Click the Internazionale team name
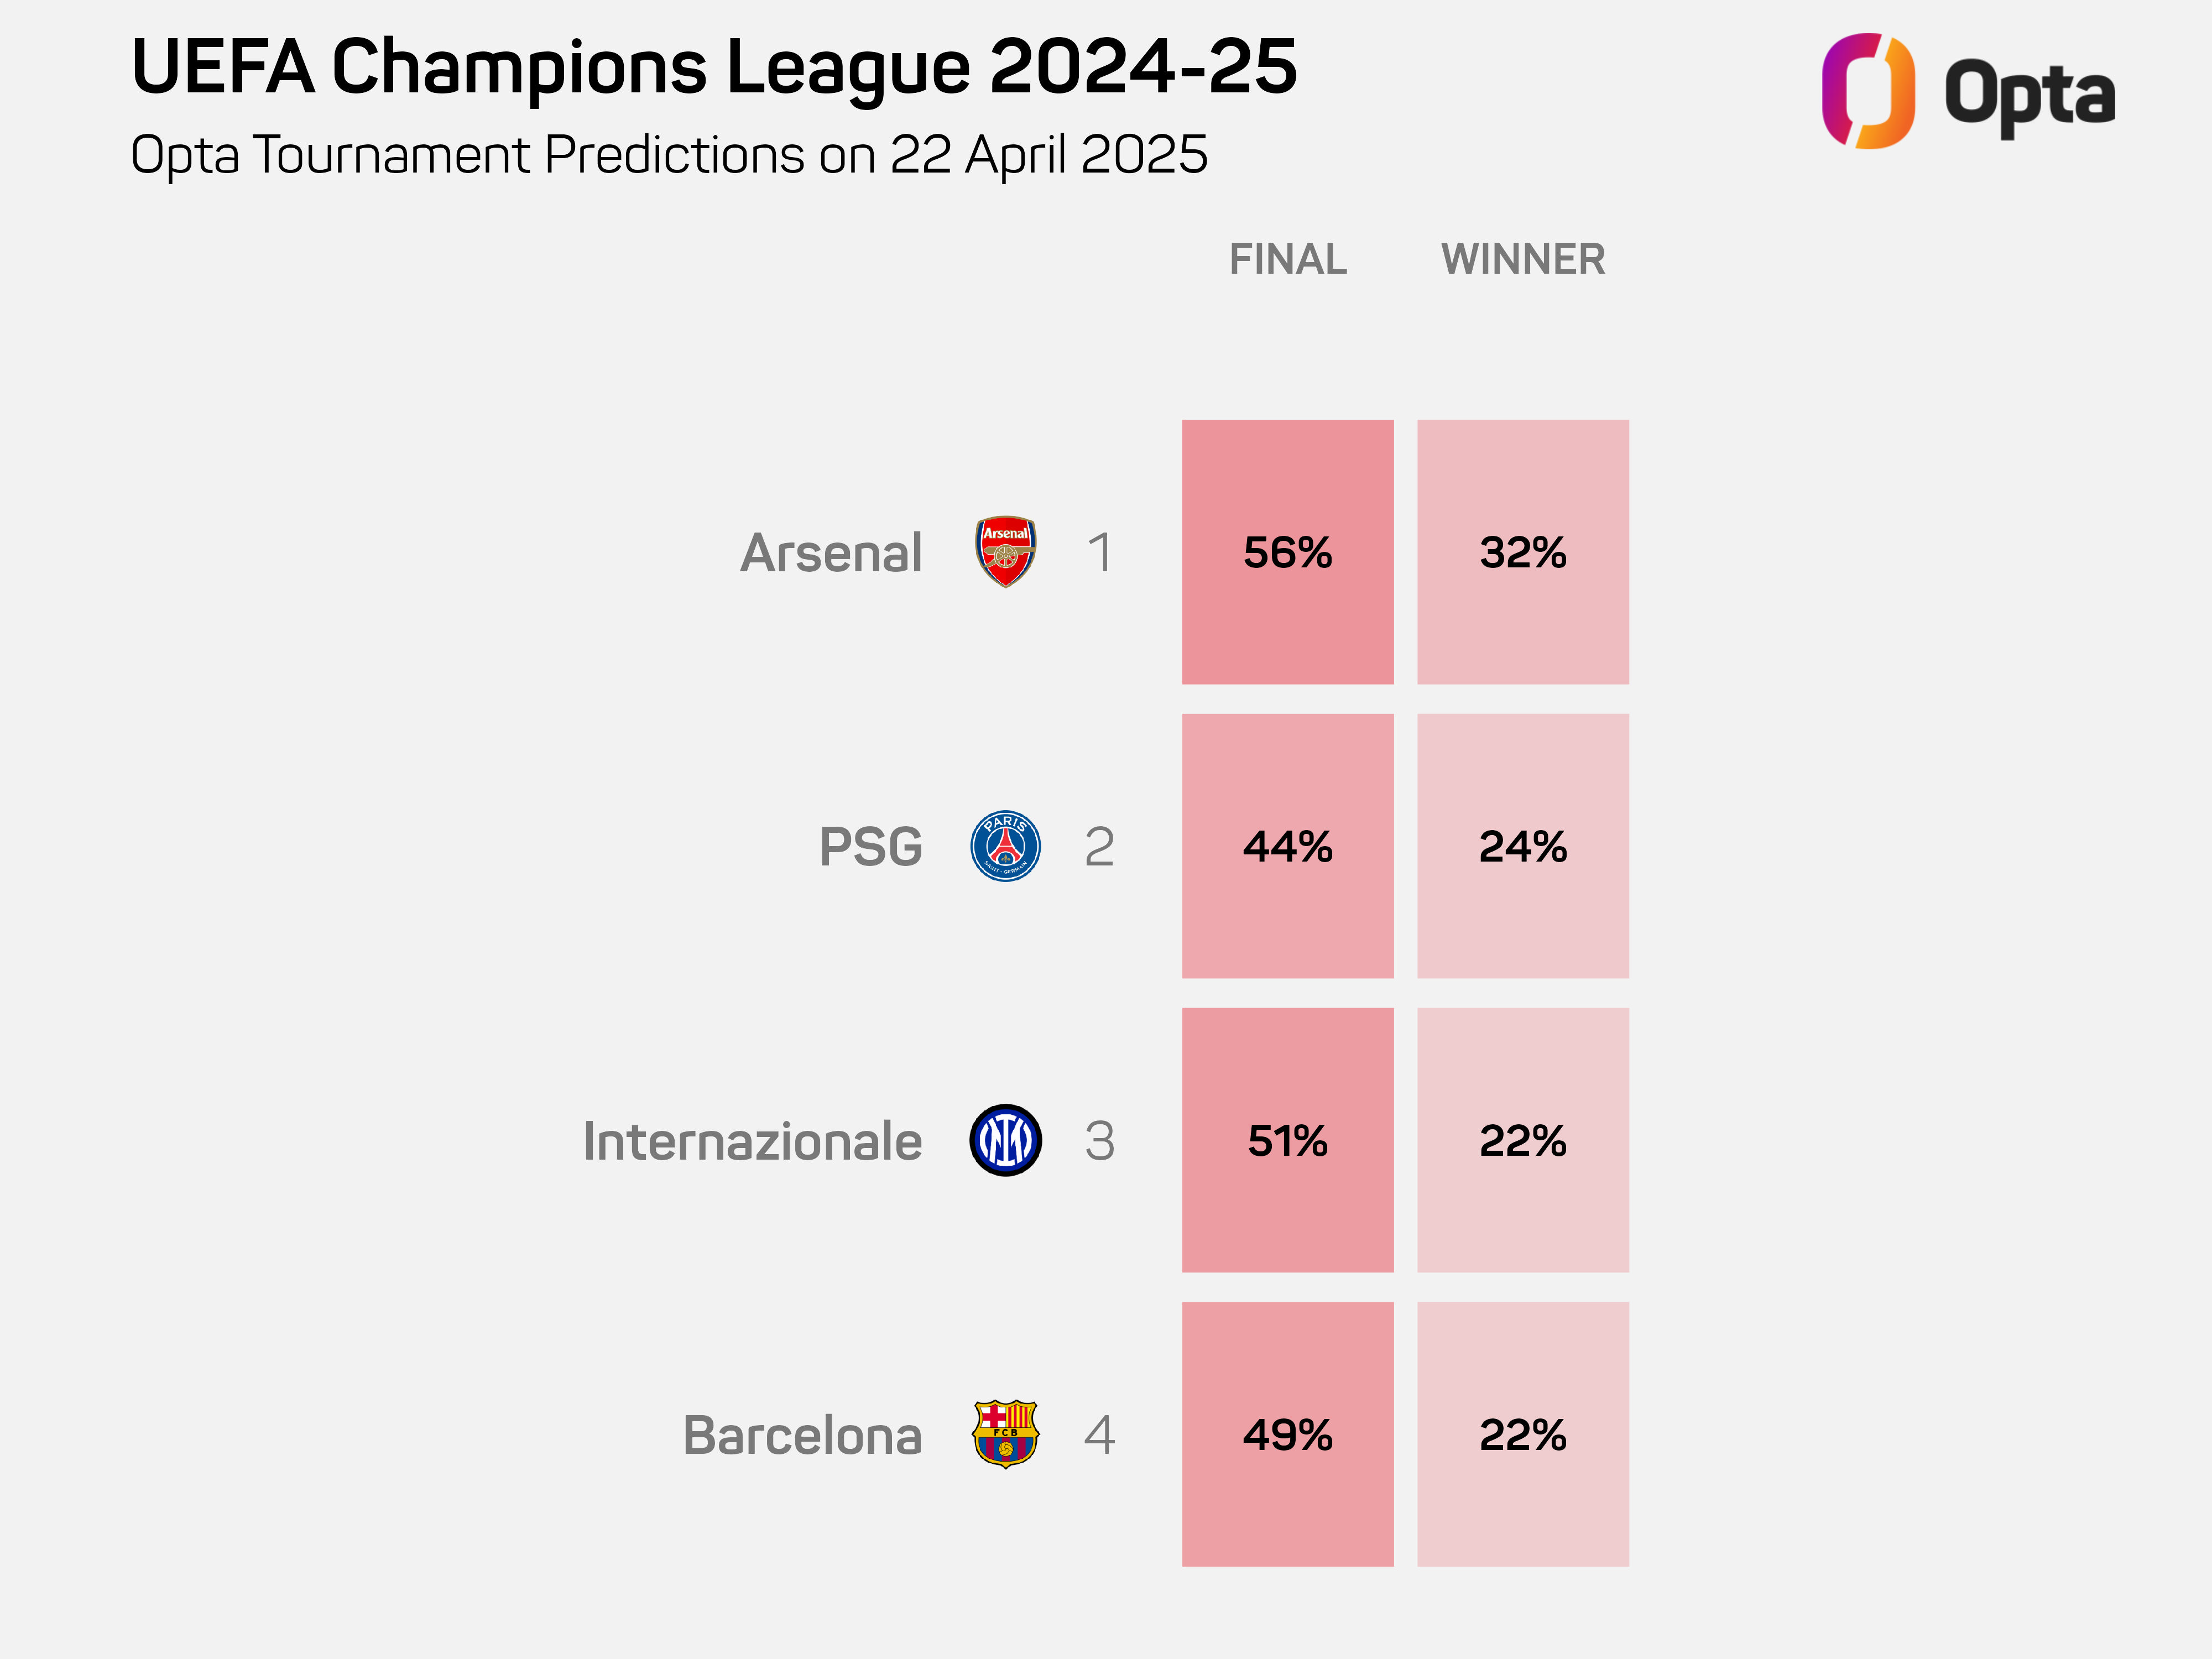Screen dimensions: 2212x1659 click(x=752, y=1141)
